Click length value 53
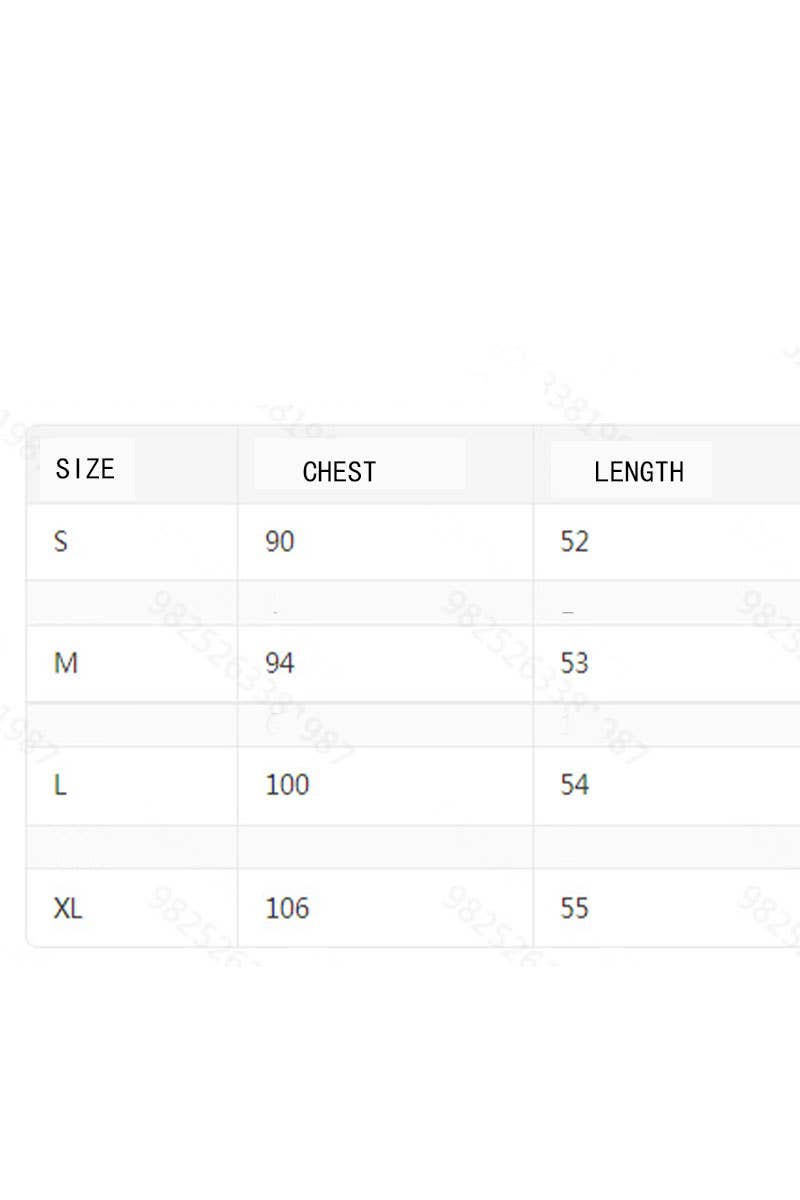Image resolution: width=800 pixels, height=1200 pixels. tap(575, 663)
